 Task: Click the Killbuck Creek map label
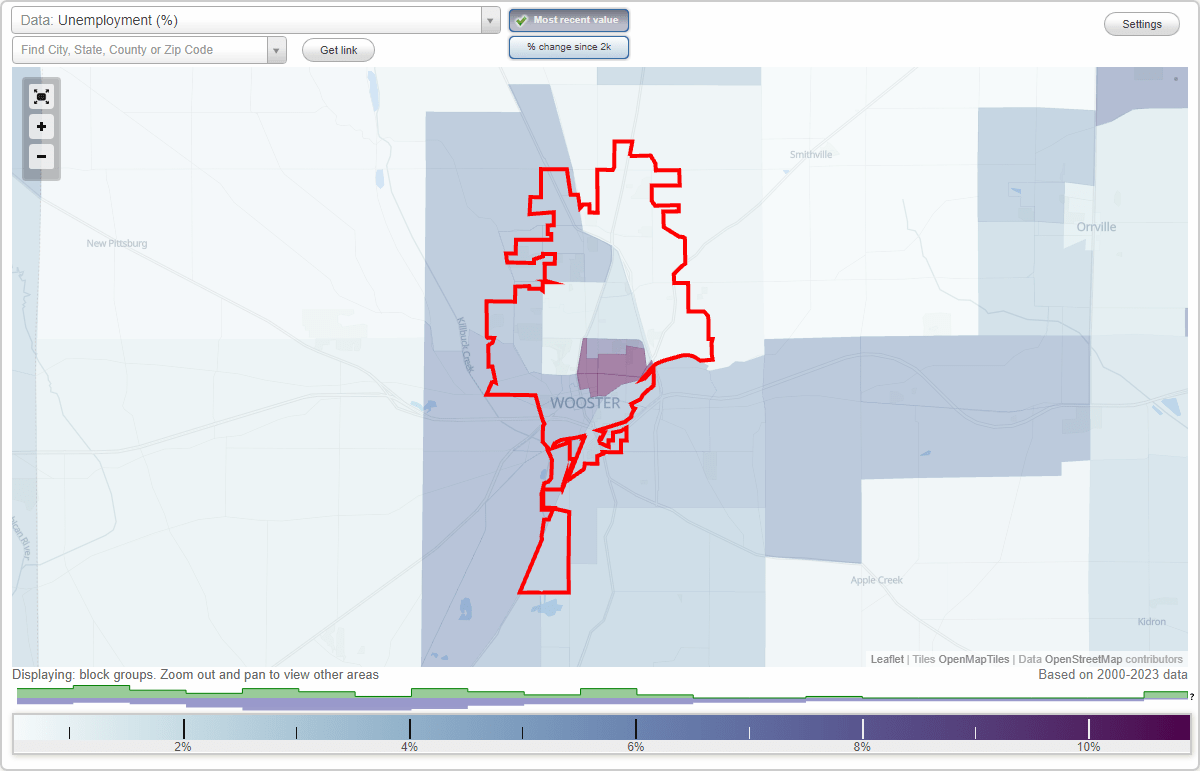[x=465, y=345]
